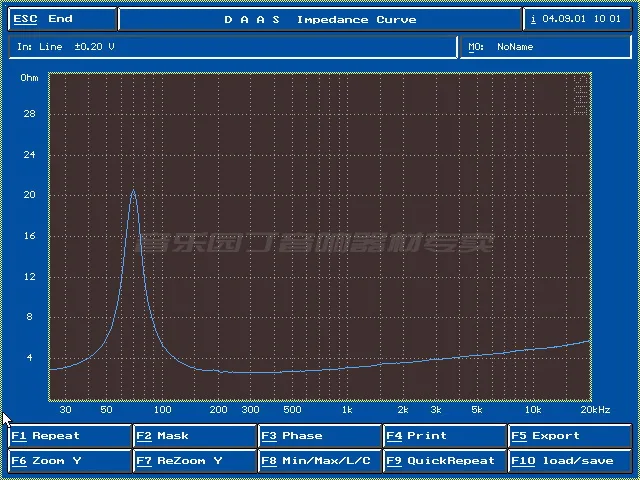
Task: Click the 4 Ohm axis label
Action: click(x=29, y=358)
